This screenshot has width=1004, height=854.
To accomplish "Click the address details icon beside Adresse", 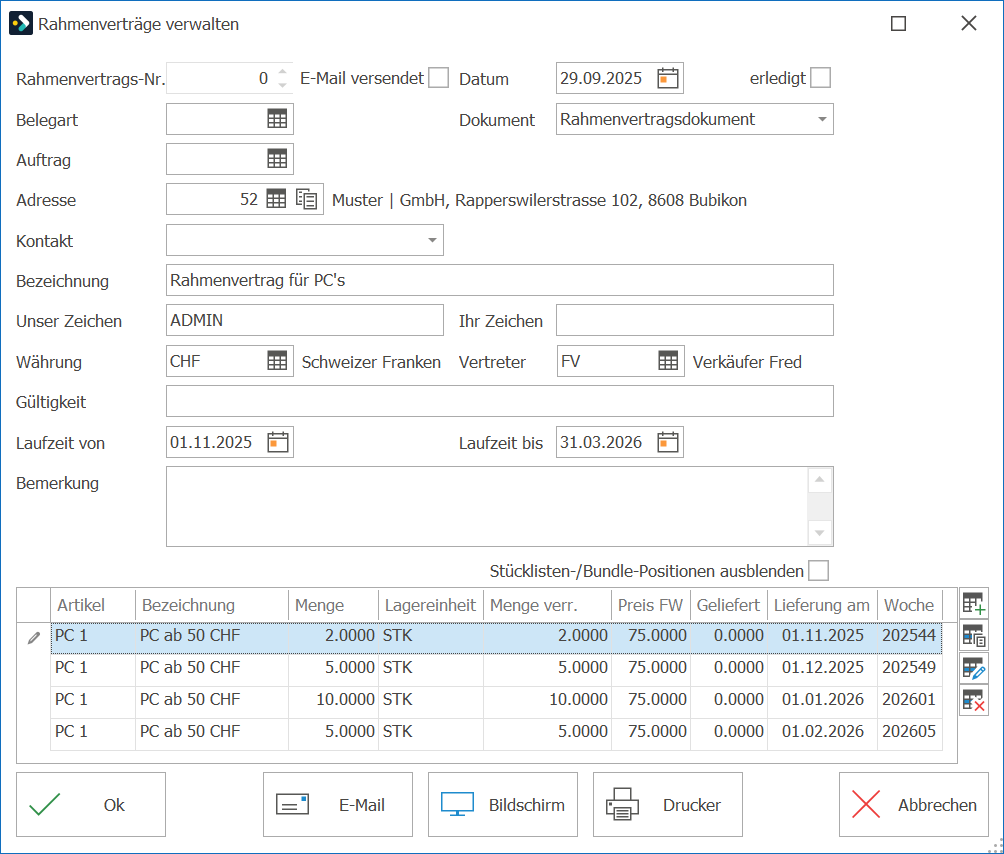I will [307, 199].
